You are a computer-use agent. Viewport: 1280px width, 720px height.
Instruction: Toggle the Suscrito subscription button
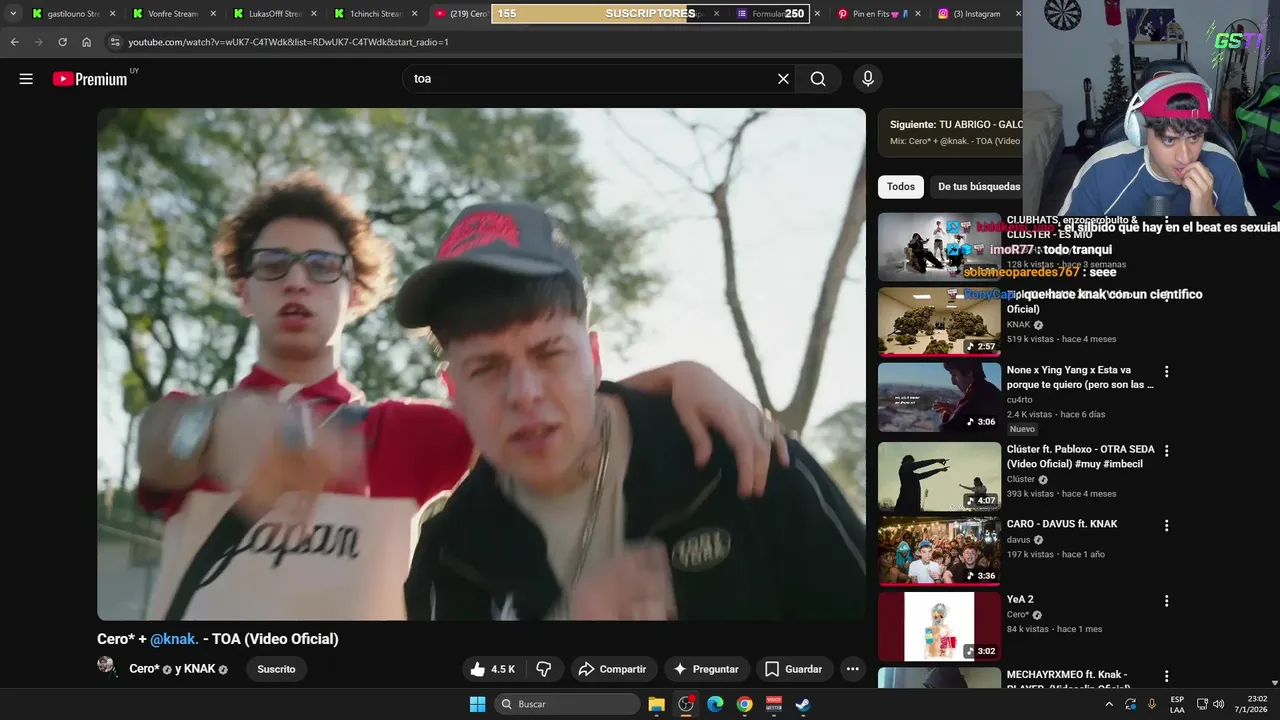(x=276, y=669)
